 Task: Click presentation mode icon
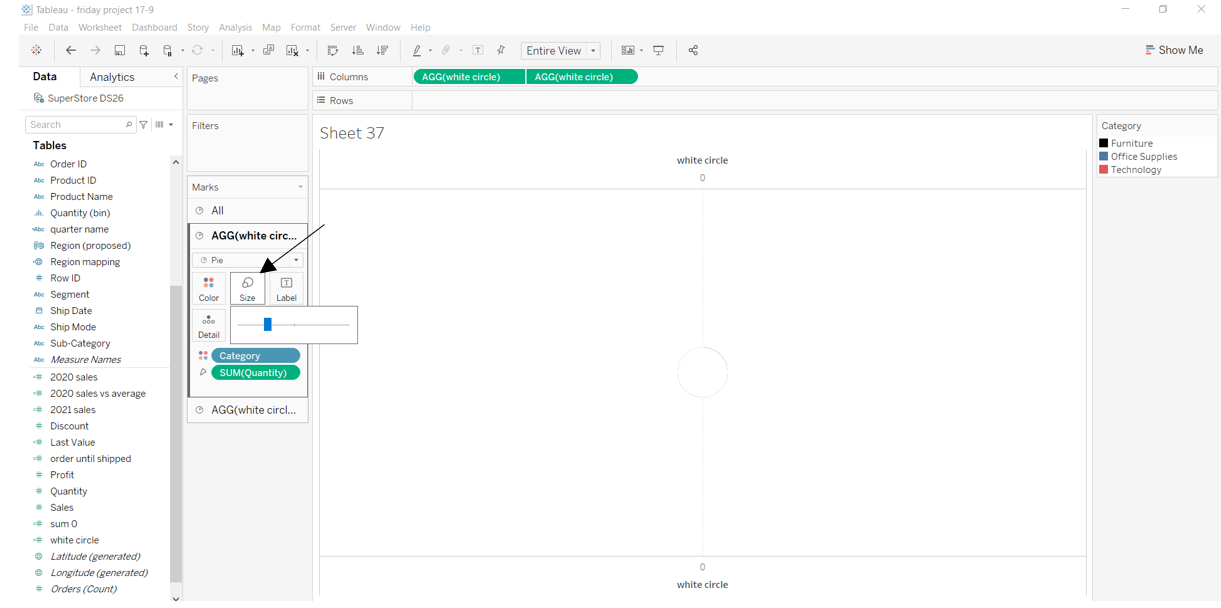point(658,50)
